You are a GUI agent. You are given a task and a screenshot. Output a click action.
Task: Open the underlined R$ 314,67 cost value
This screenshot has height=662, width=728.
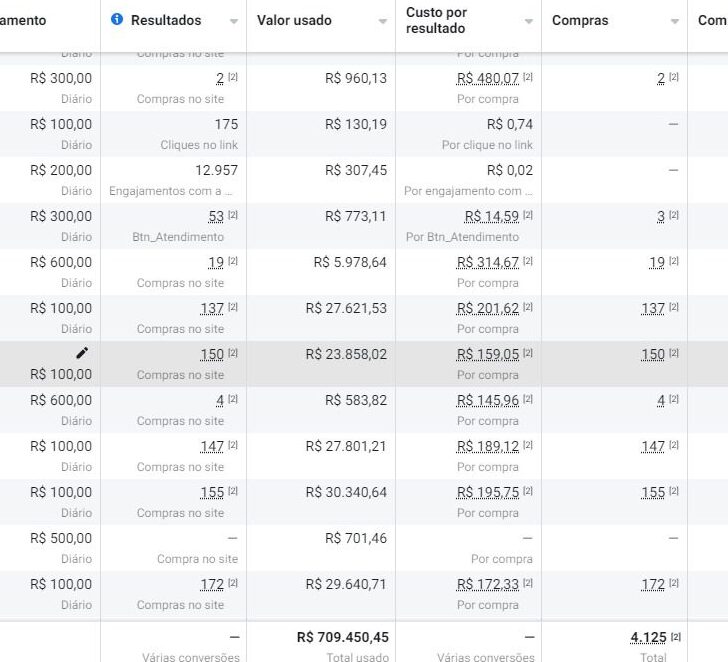(x=488, y=262)
